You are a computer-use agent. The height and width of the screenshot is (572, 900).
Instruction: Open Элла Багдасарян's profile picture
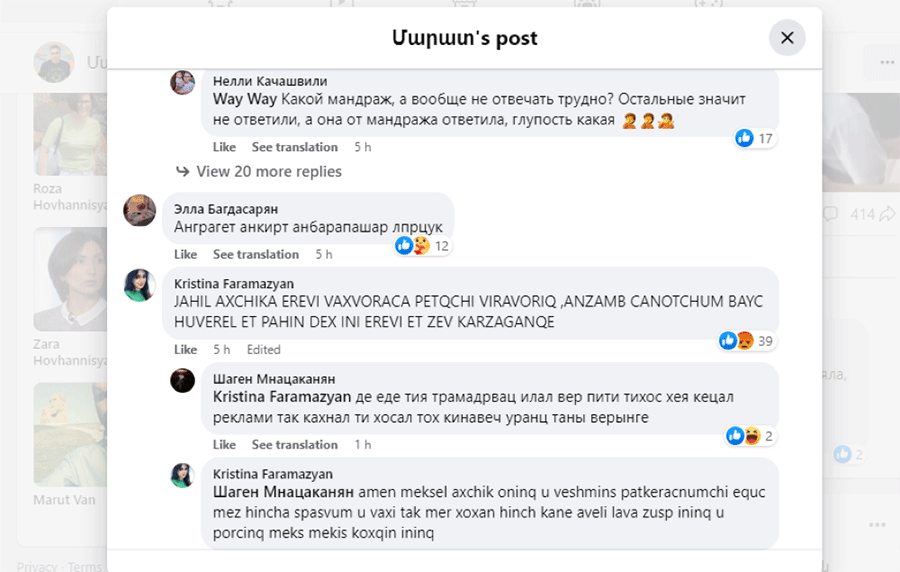click(139, 210)
